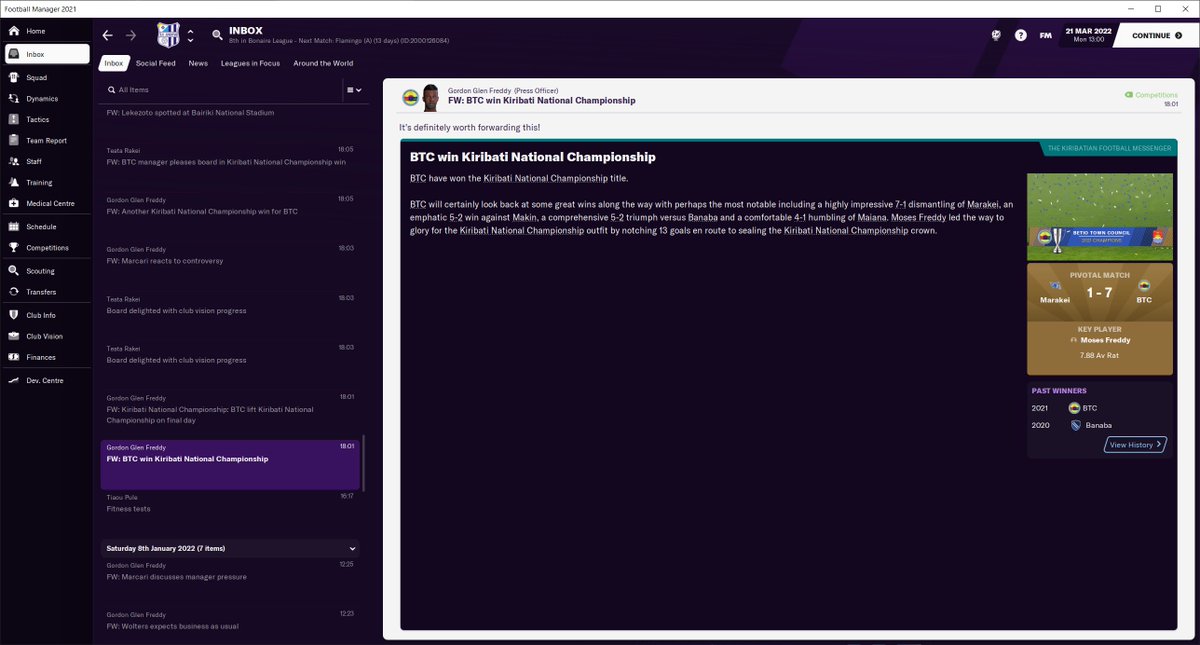Open the inbox filter options dropdown

point(354,90)
